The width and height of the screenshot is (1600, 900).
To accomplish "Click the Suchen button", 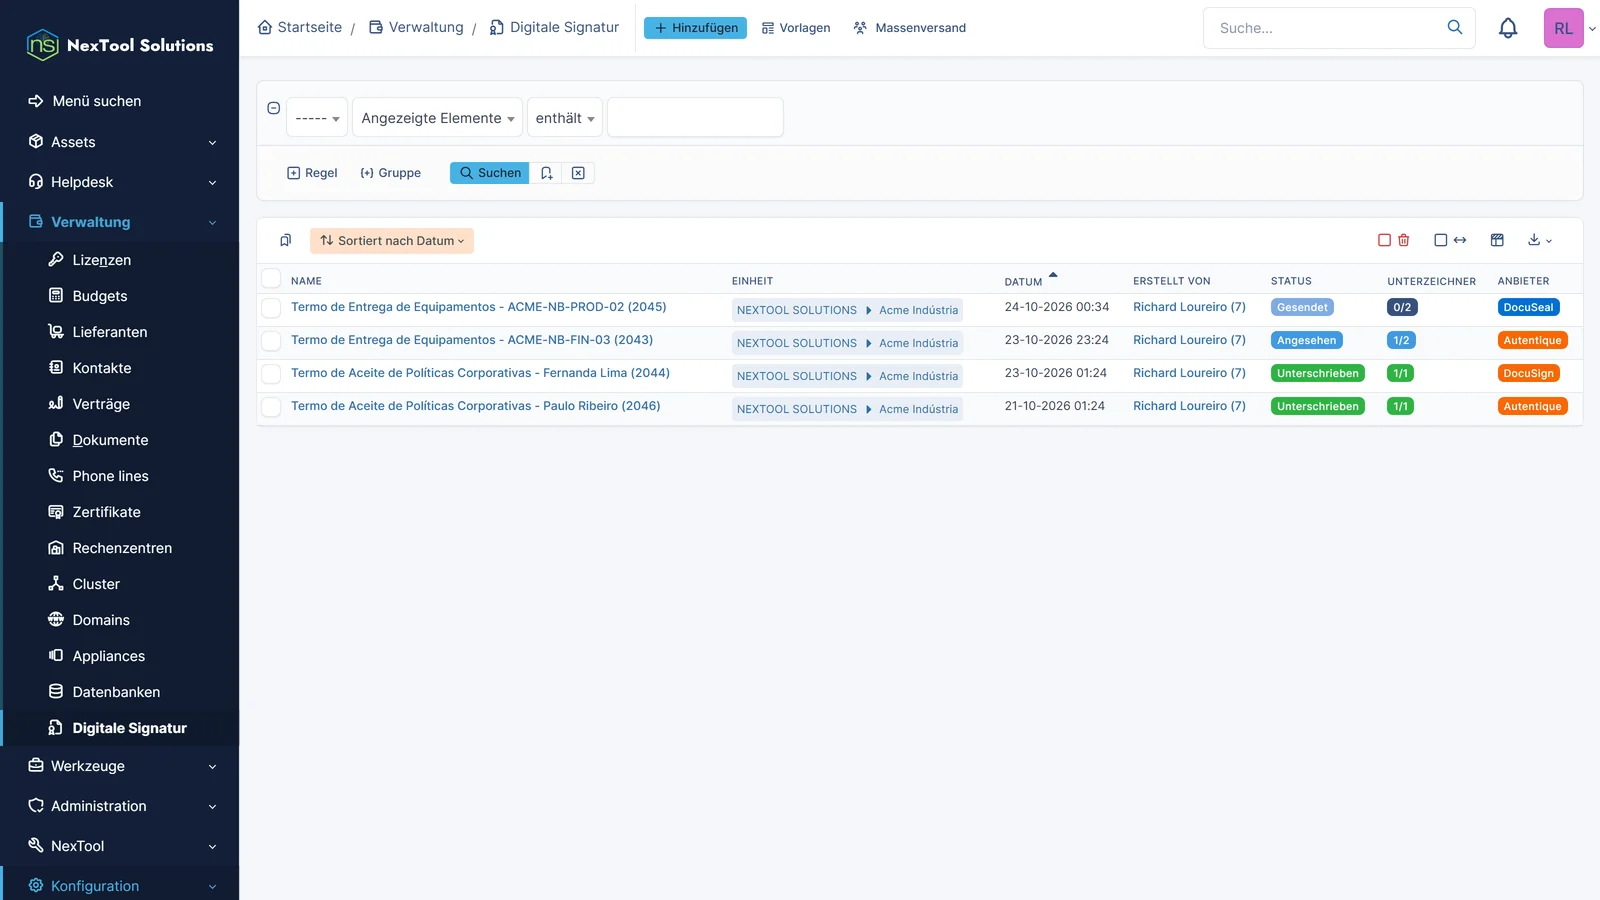I will [490, 173].
